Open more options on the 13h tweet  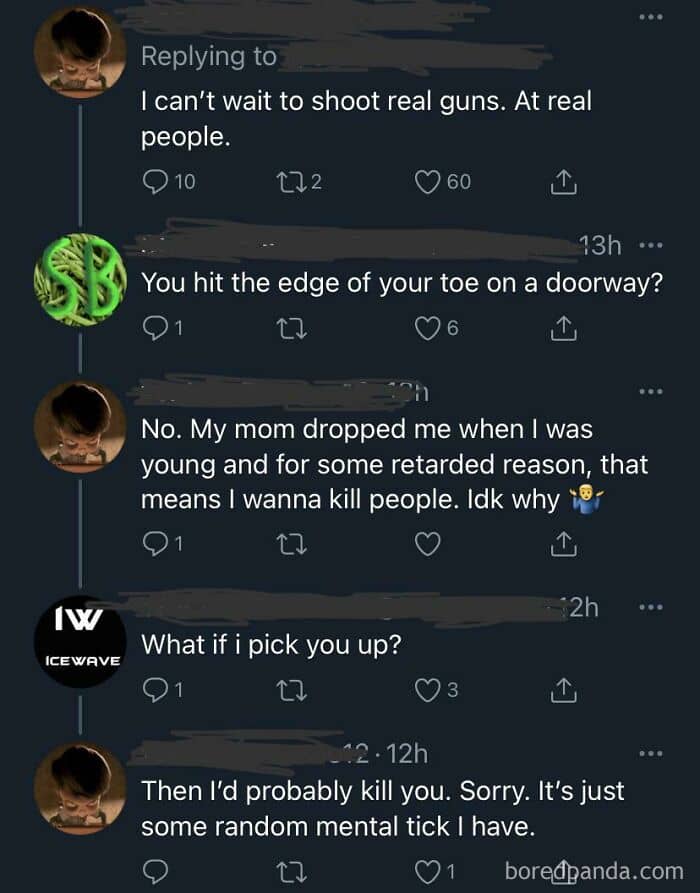pyautogui.click(x=650, y=247)
